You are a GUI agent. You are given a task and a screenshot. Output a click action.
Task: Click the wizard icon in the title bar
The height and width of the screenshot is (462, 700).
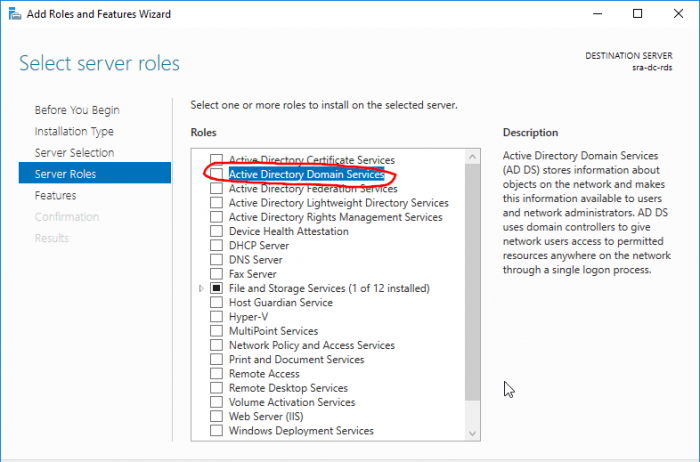pyautogui.click(x=15, y=14)
